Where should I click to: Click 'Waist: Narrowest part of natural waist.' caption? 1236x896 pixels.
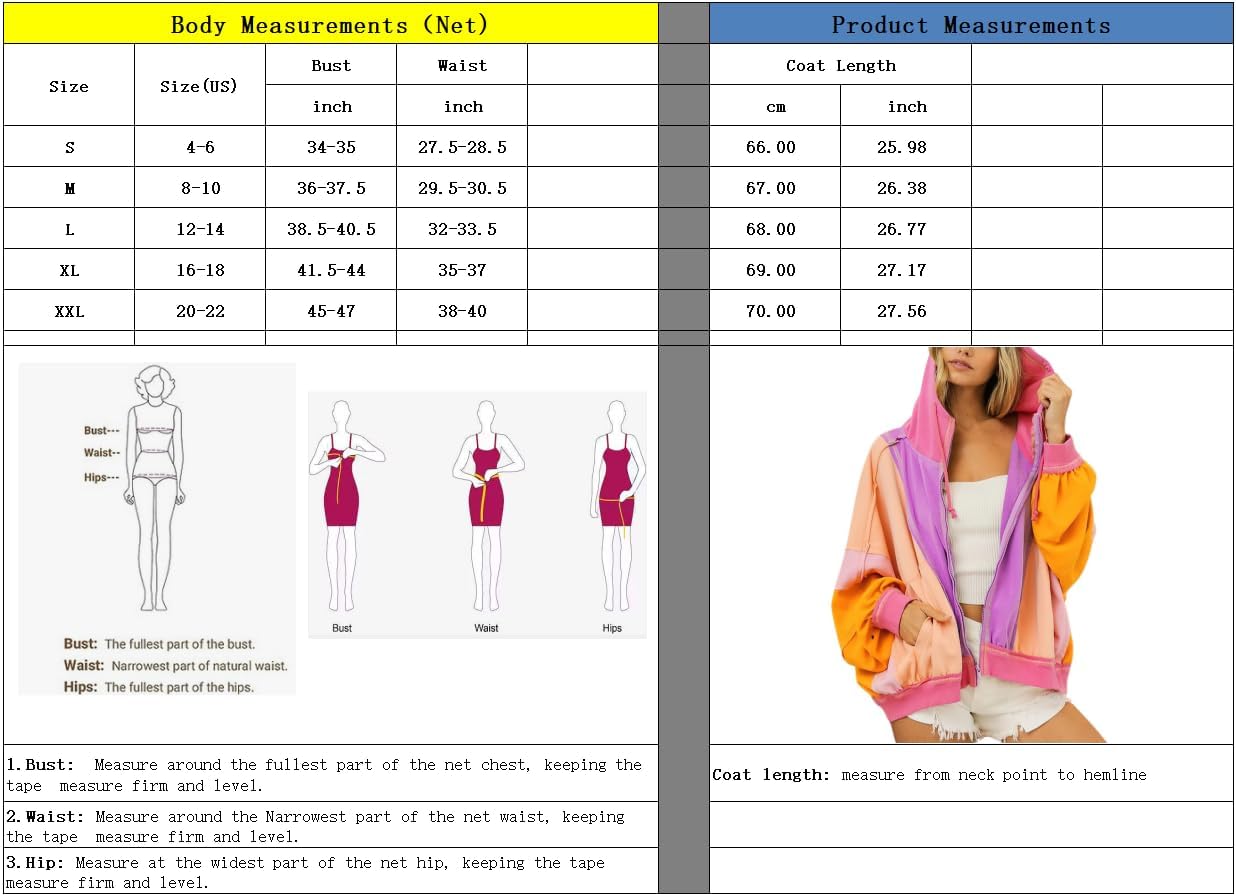coord(175,665)
